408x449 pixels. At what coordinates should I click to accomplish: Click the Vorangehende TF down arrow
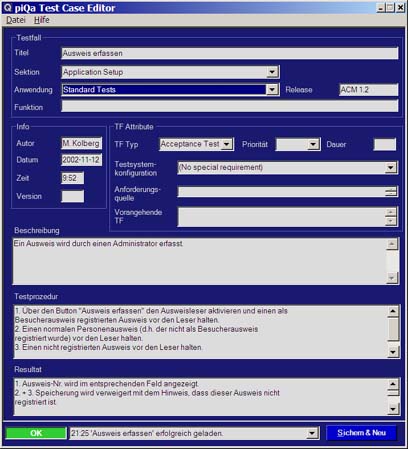click(391, 221)
